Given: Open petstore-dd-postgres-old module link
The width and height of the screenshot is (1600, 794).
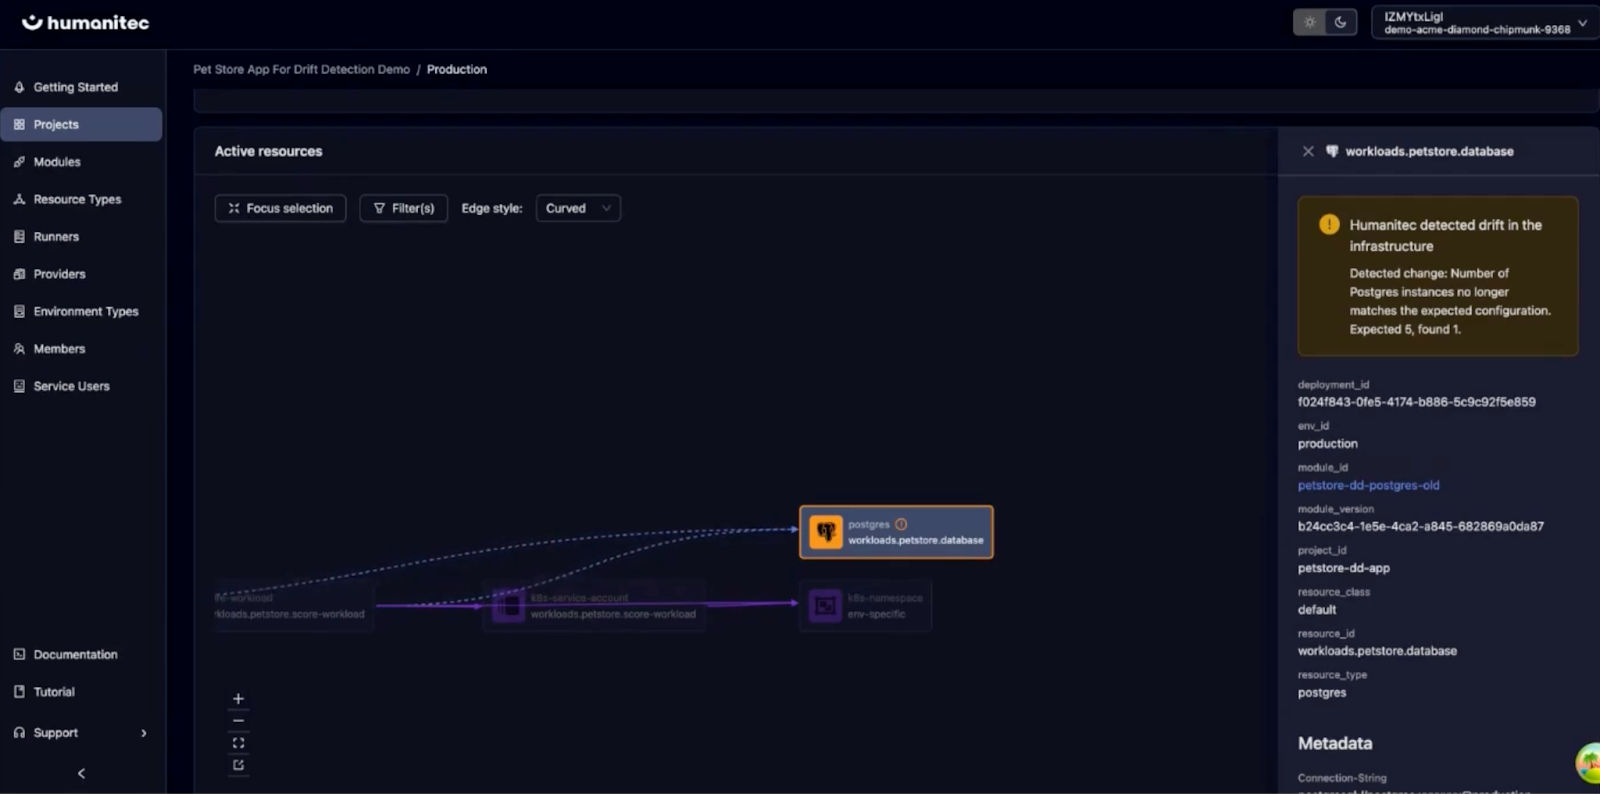Looking at the screenshot, I should [x=1368, y=485].
